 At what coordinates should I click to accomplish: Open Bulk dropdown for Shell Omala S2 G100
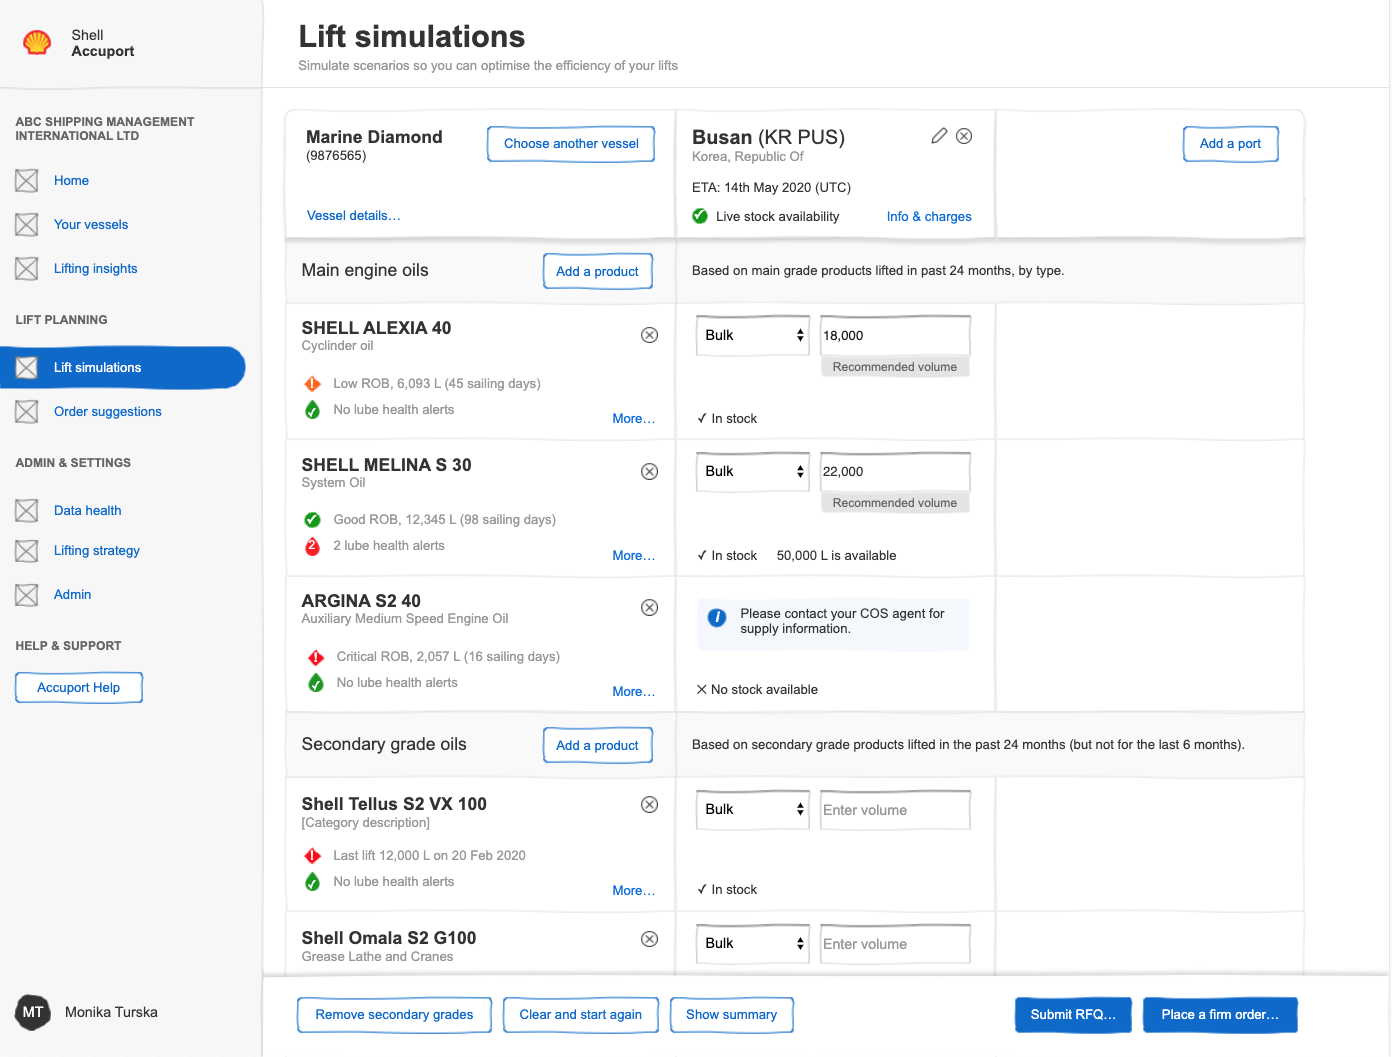[752, 944]
